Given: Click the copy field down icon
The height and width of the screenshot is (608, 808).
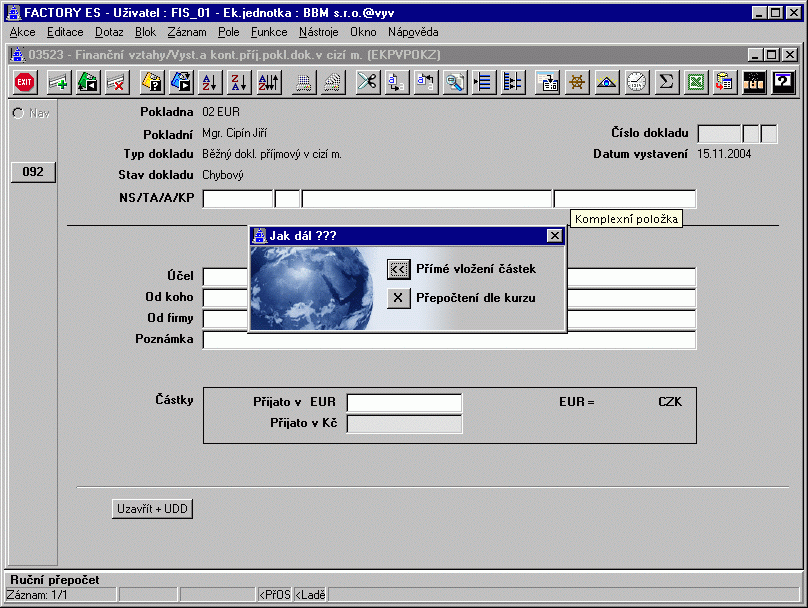Looking at the screenshot, I should pos(397,82).
